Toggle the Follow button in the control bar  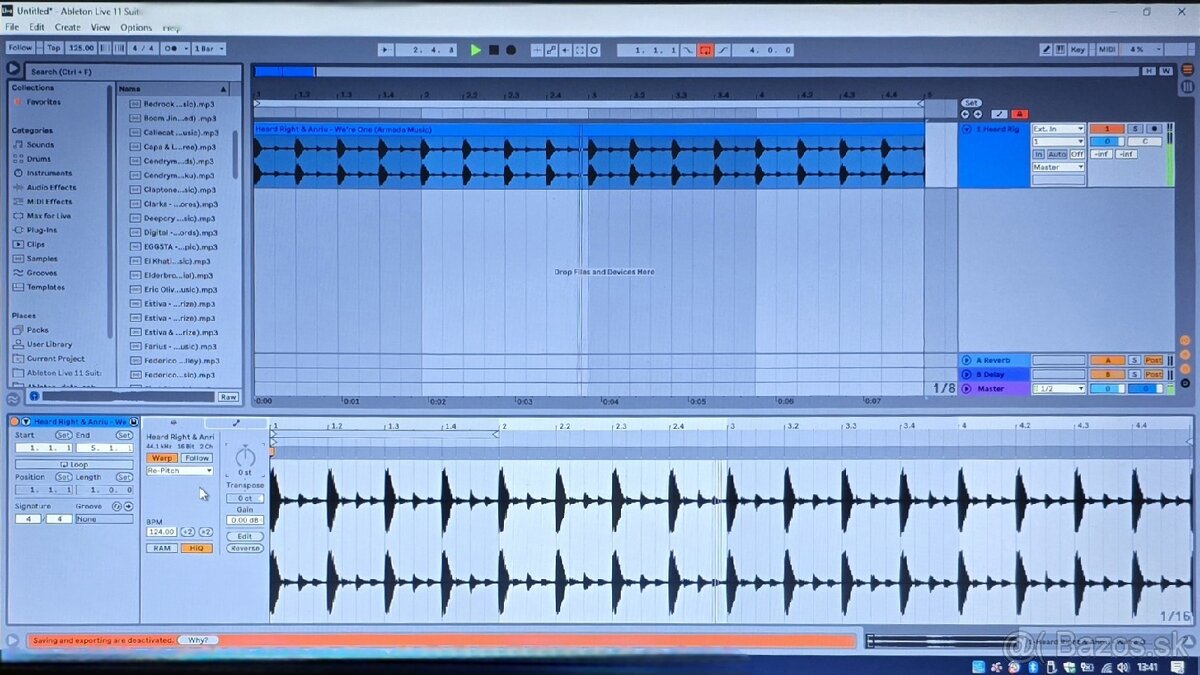pyautogui.click(x=20, y=48)
